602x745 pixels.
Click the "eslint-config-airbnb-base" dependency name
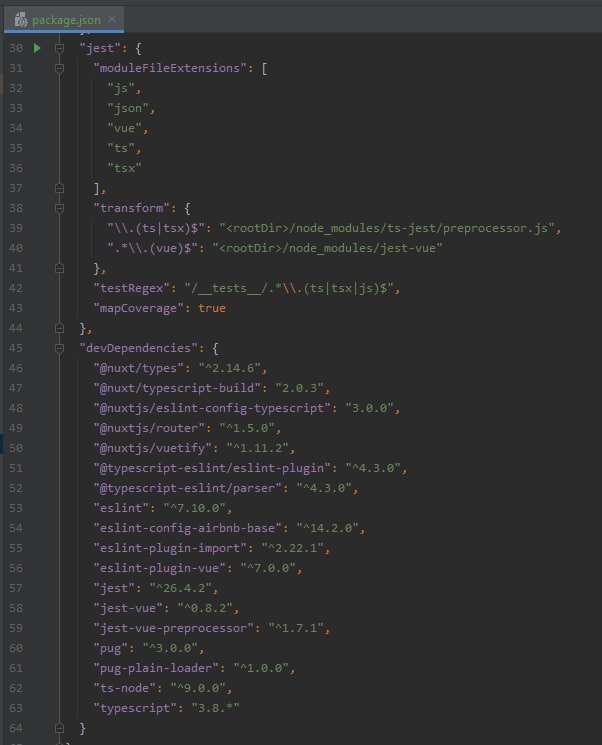(x=187, y=528)
